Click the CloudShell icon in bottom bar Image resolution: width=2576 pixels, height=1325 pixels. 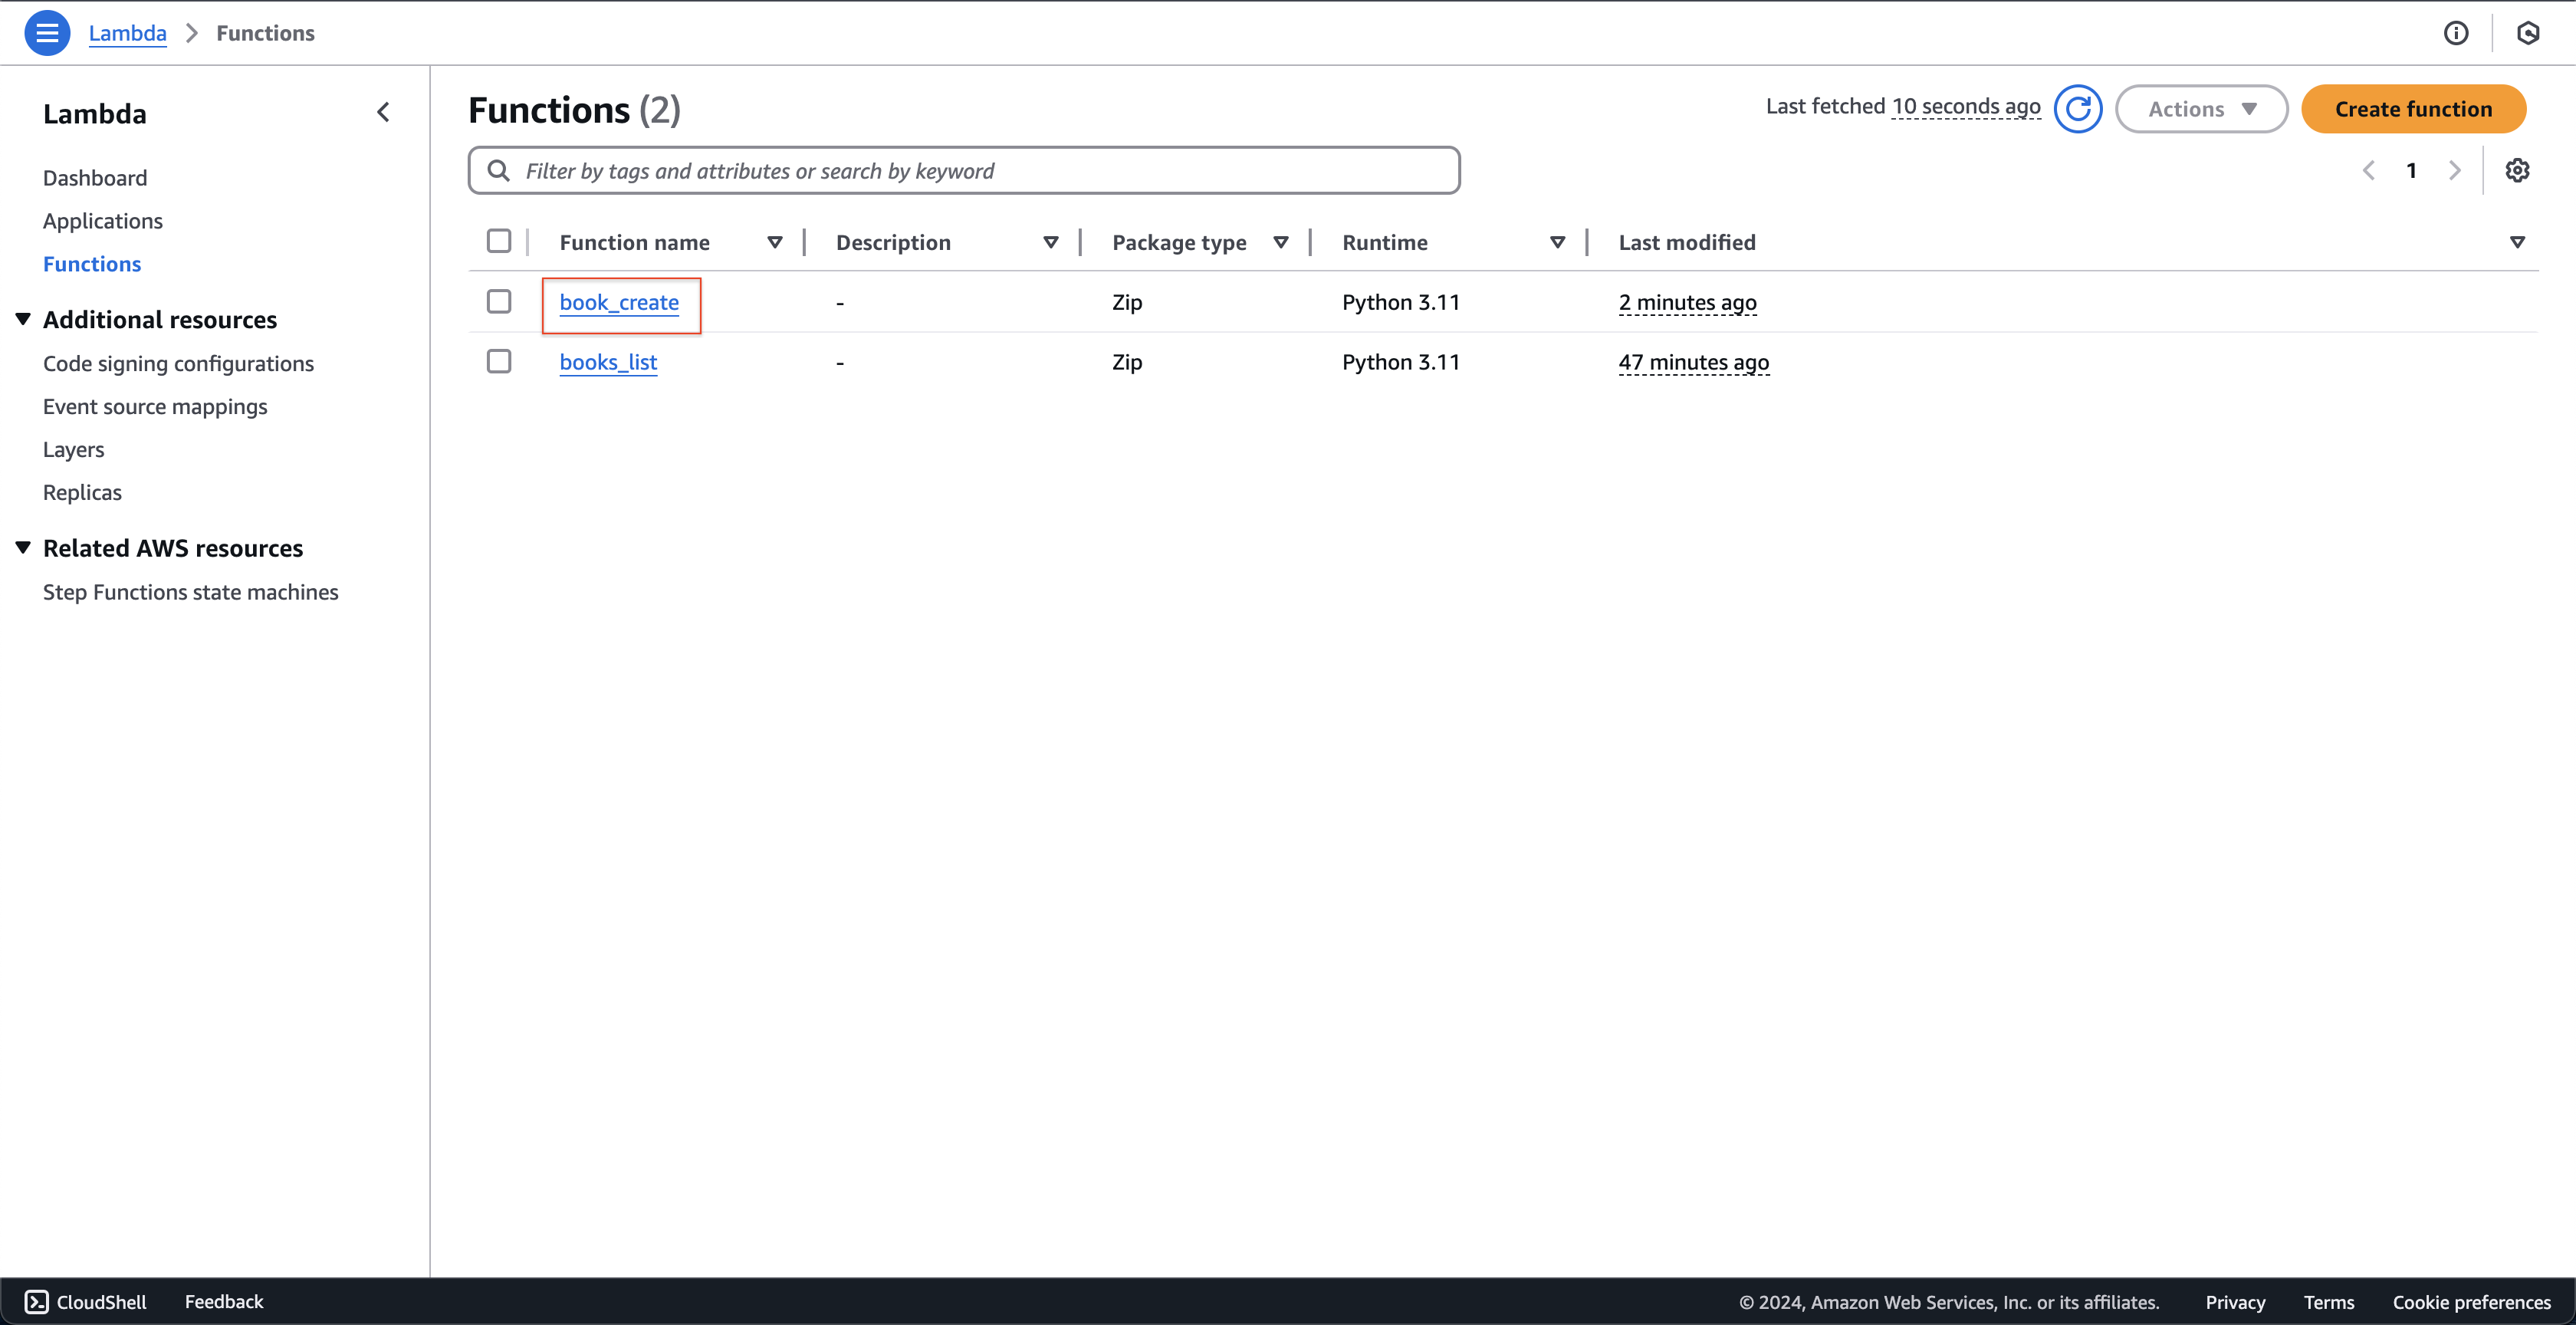tap(35, 1301)
